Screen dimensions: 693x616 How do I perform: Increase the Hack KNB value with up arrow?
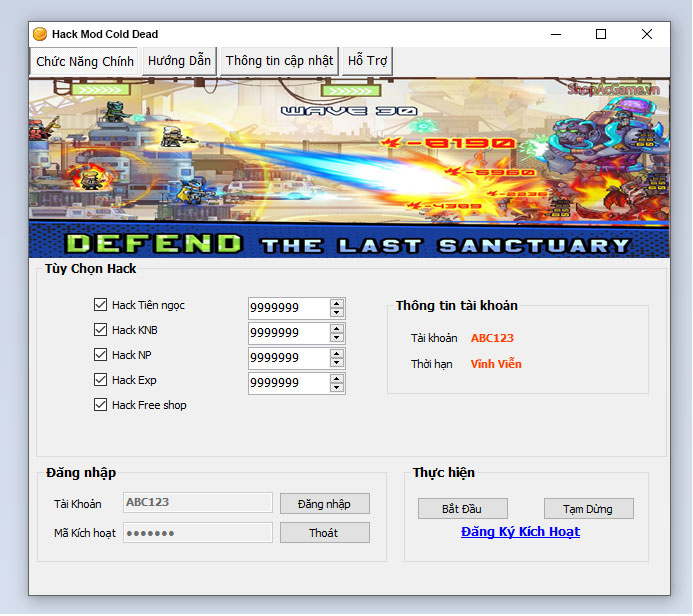click(337, 329)
